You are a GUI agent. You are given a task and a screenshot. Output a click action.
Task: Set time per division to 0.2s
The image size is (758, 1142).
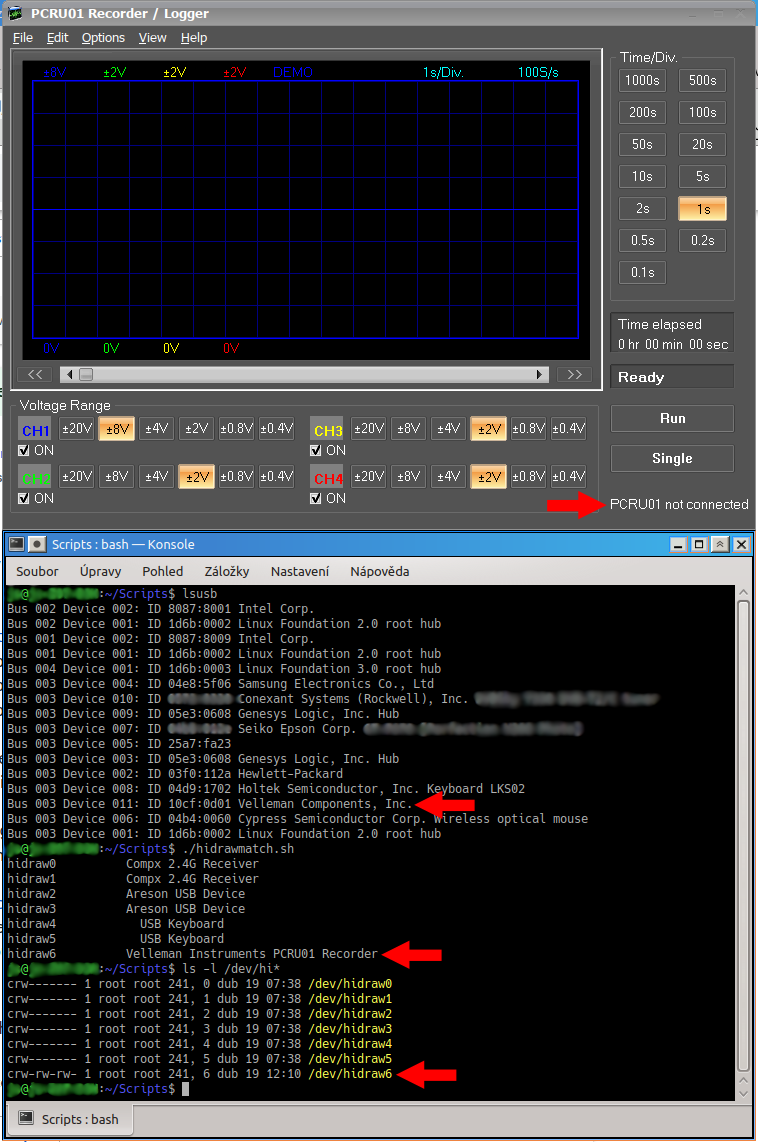click(703, 240)
